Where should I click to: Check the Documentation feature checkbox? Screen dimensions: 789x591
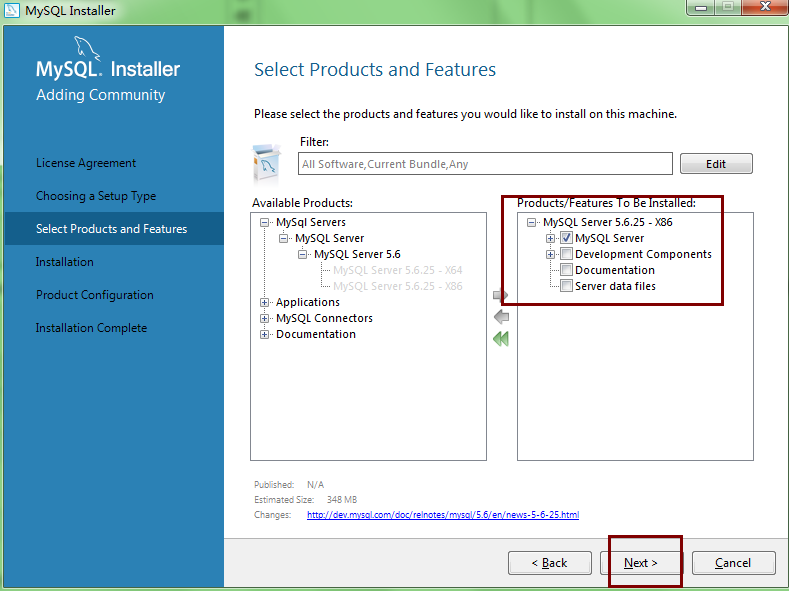567,270
